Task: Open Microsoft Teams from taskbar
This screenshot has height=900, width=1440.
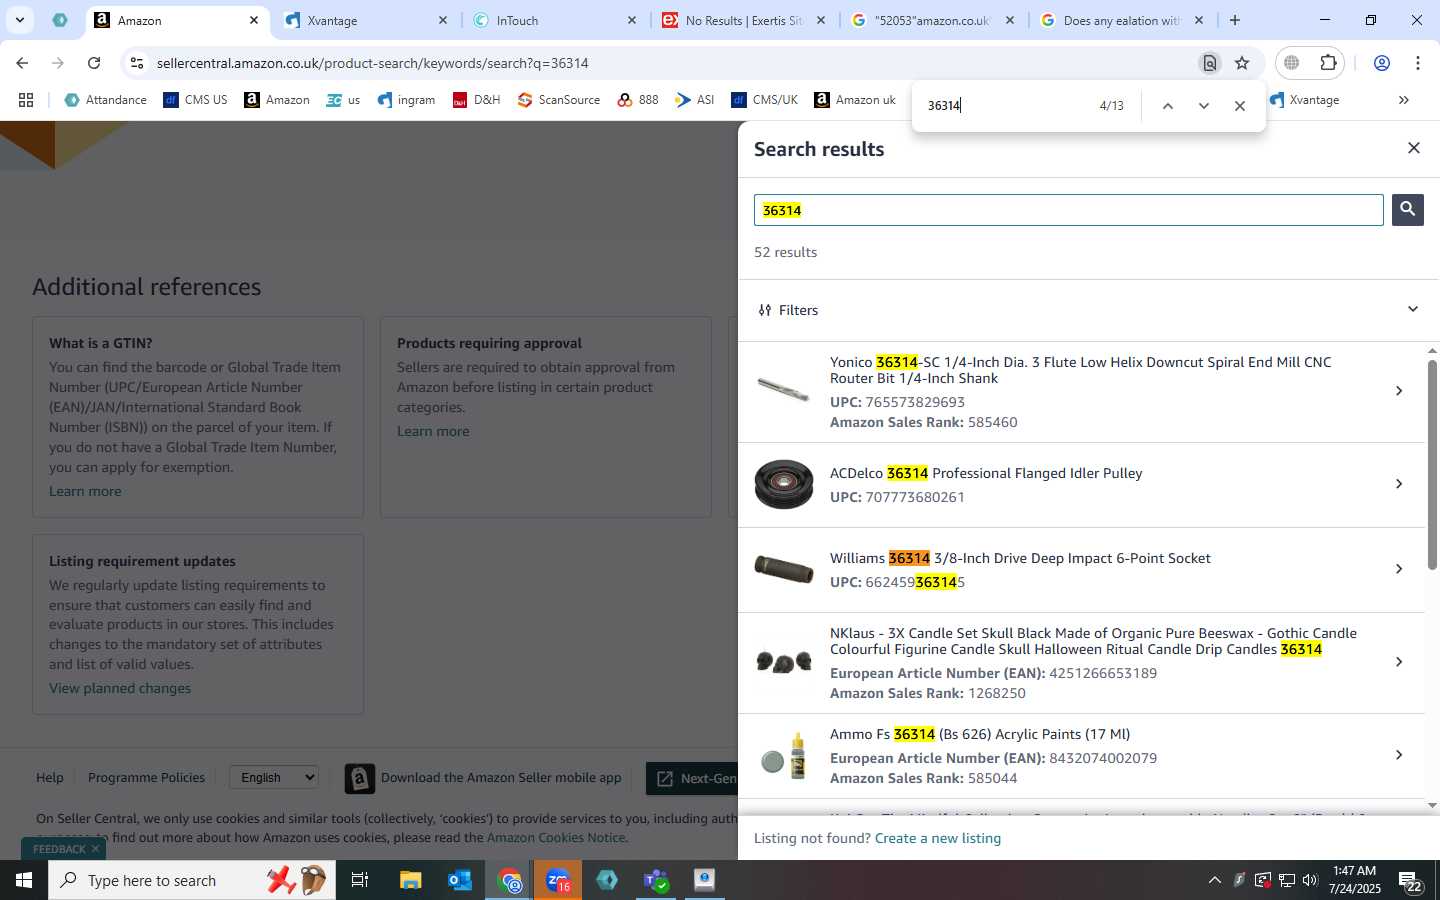Action: tap(656, 880)
